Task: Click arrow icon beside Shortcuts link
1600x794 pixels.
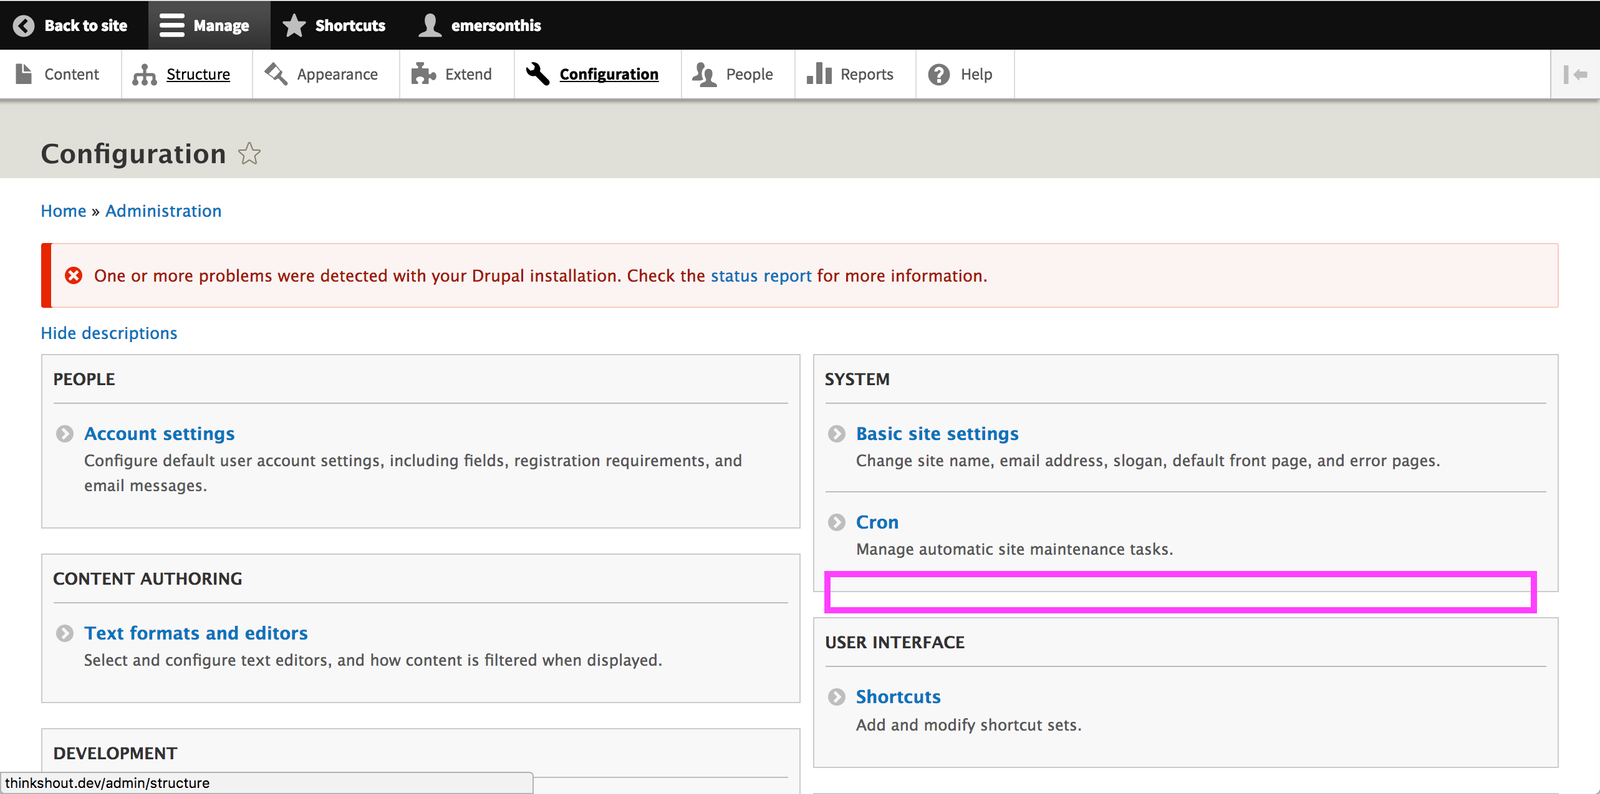Action: point(837,697)
